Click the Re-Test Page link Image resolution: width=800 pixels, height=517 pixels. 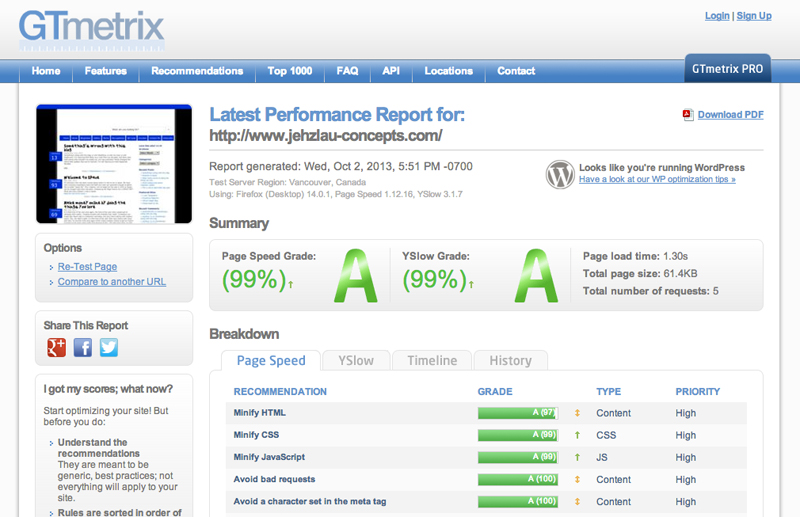87,267
